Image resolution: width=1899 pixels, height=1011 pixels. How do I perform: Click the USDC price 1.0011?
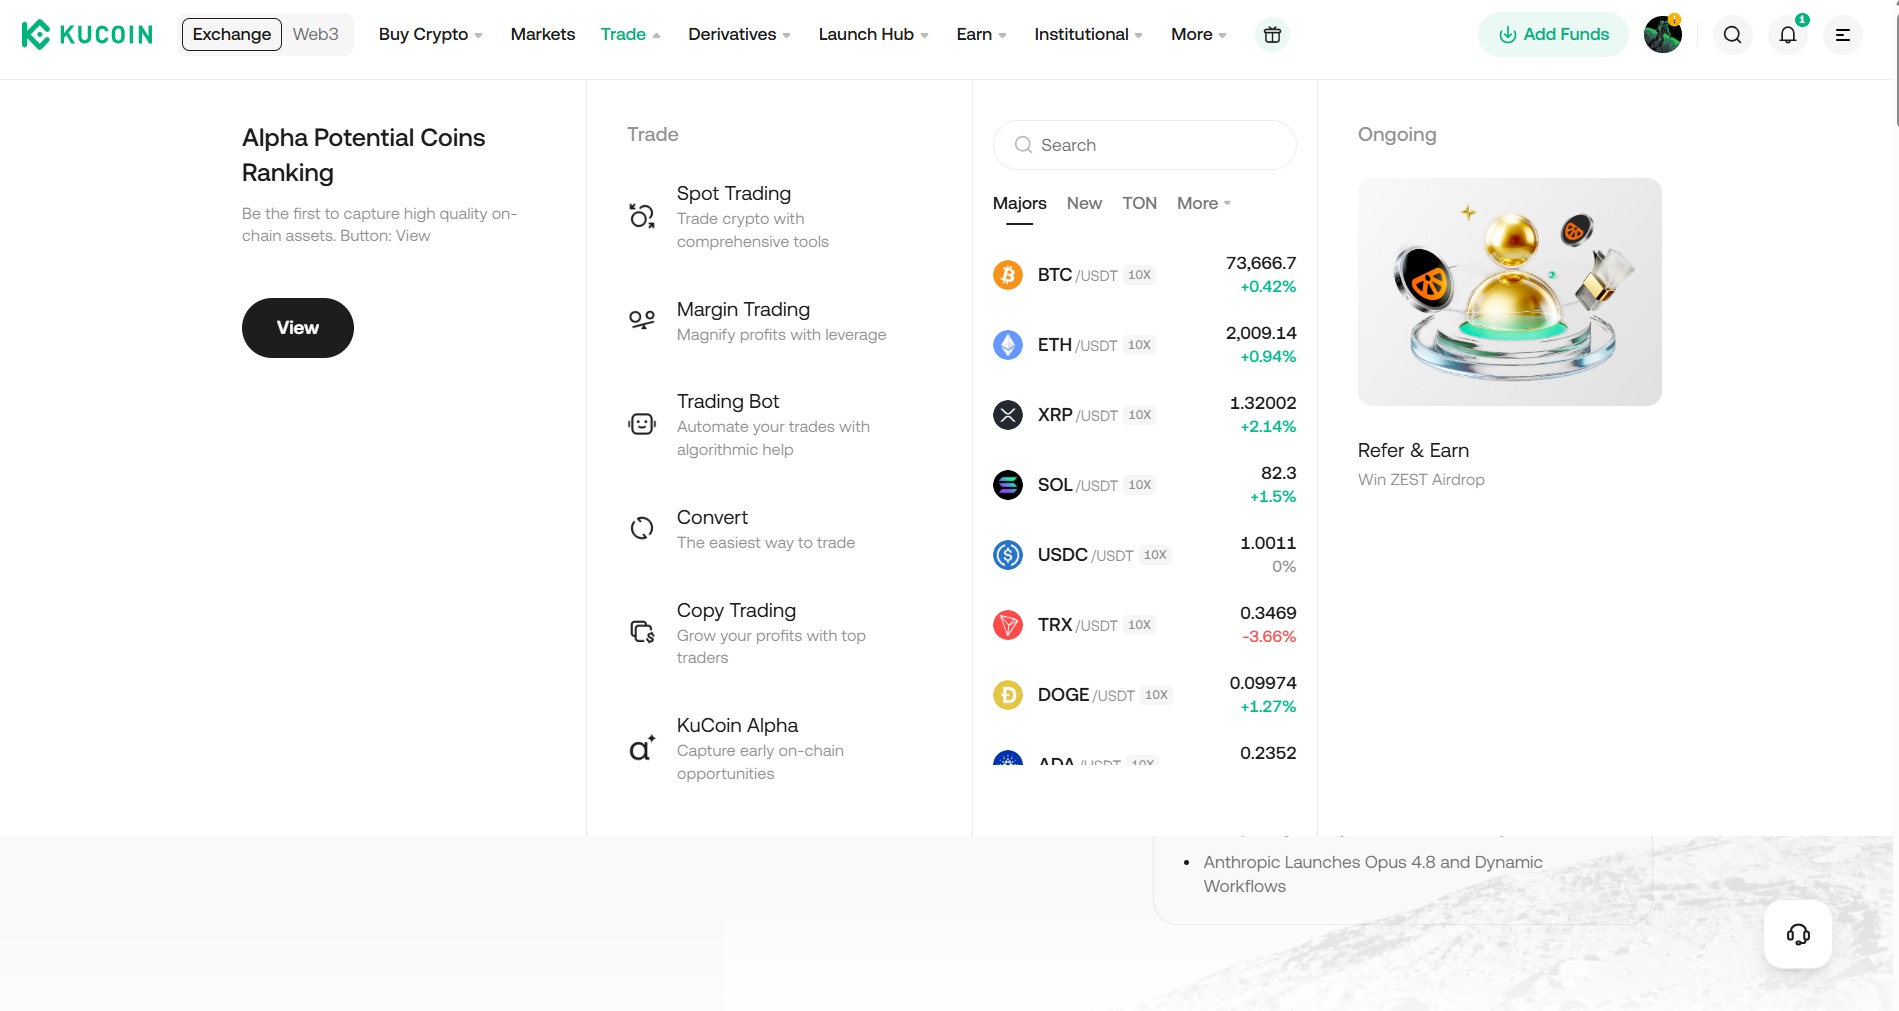pyautogui.click(x=1268, y=543)
